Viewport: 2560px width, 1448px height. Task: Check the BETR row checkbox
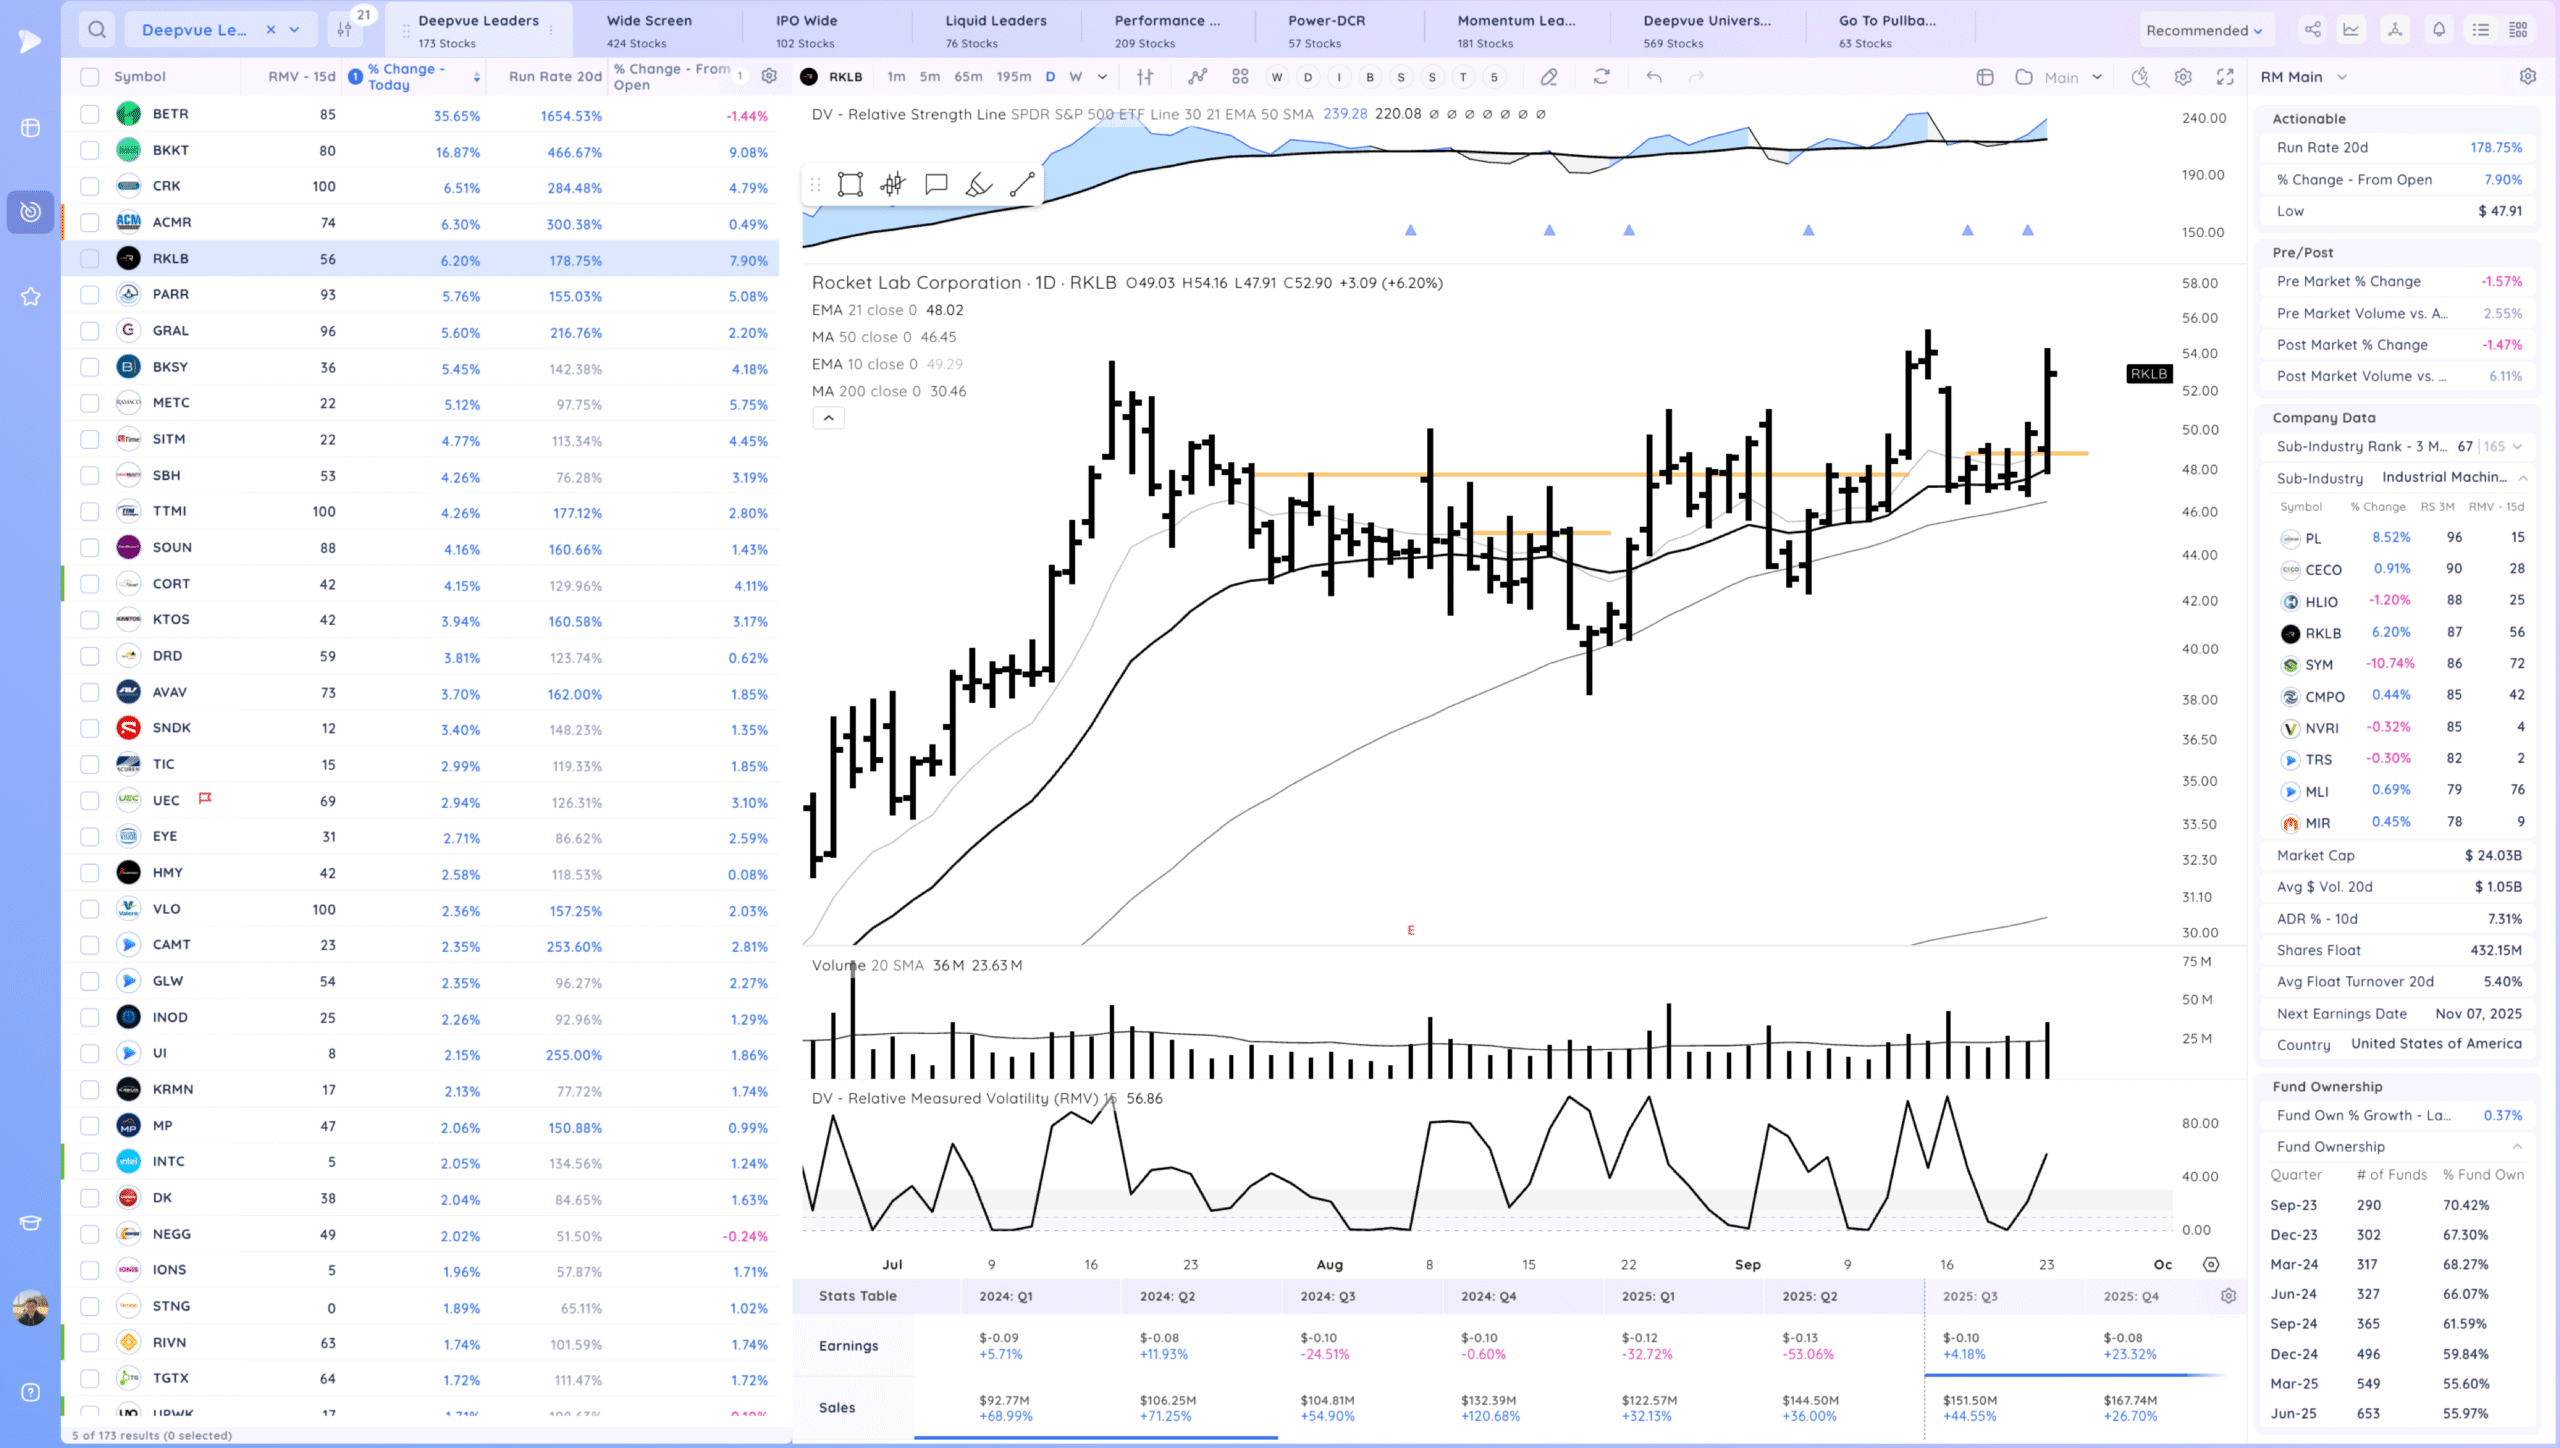90,114
